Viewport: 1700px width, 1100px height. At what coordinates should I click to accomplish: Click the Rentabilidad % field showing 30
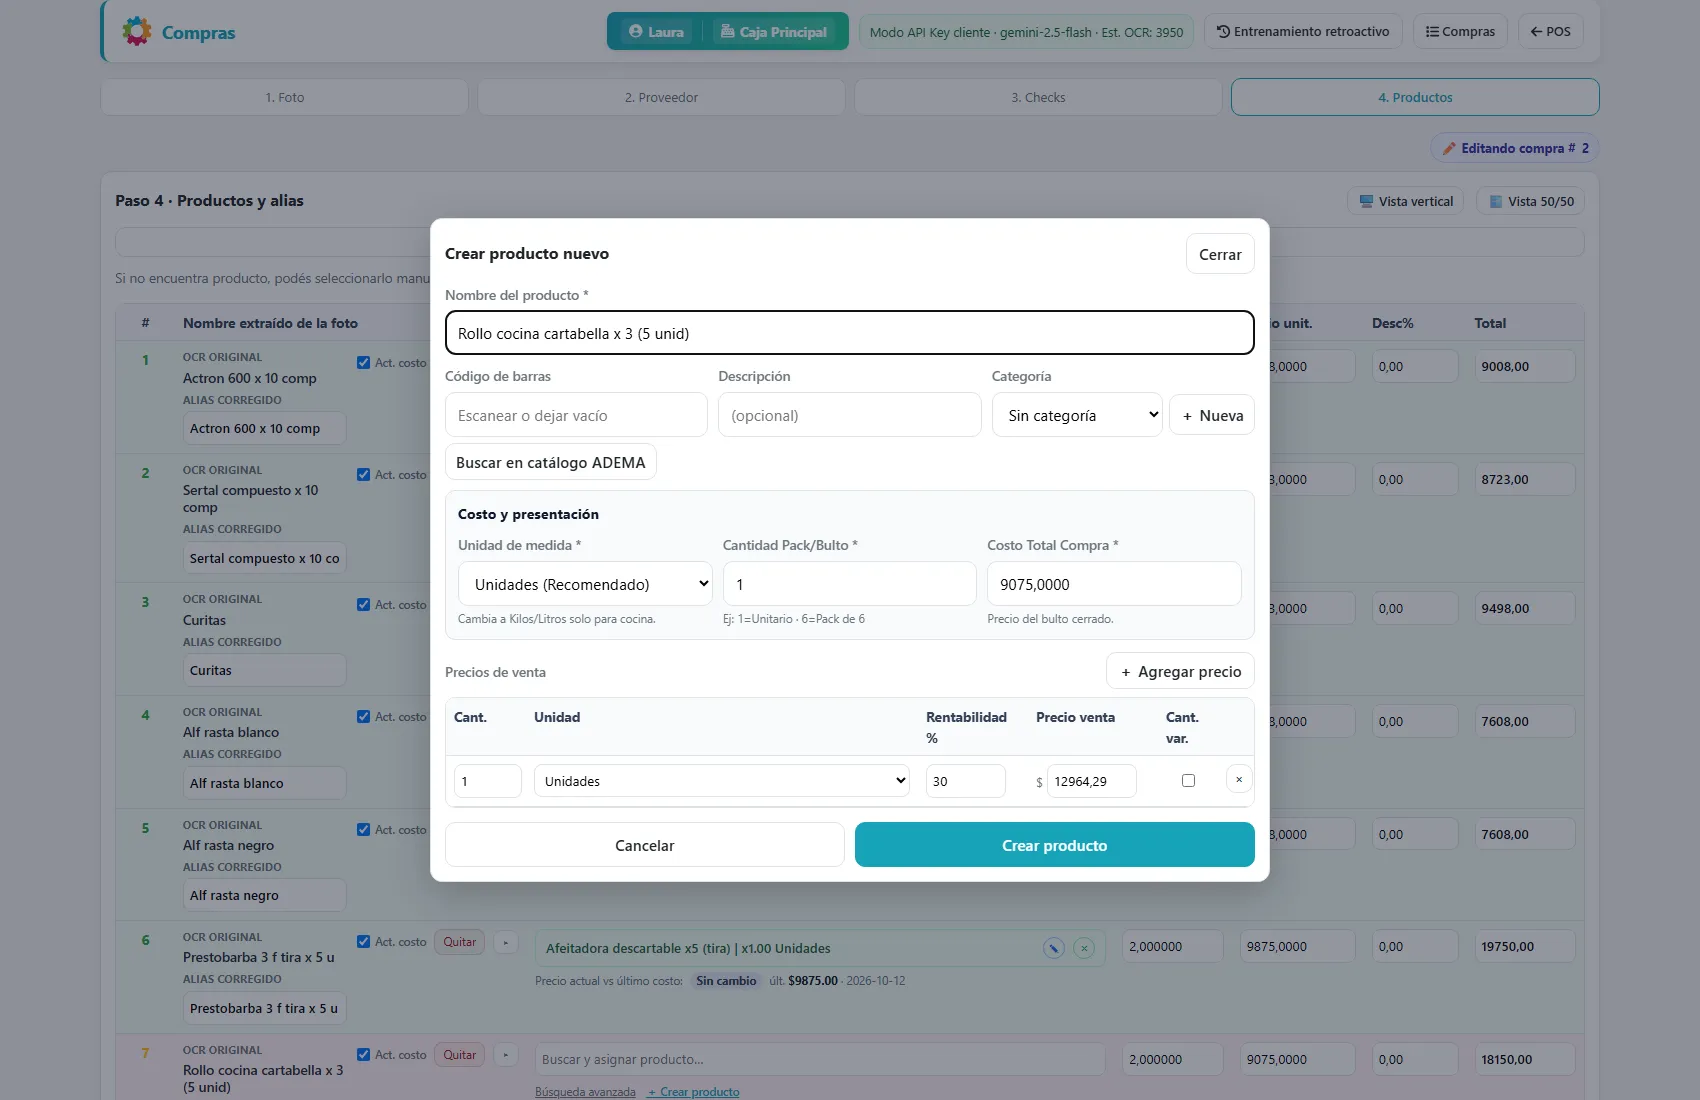965,781
